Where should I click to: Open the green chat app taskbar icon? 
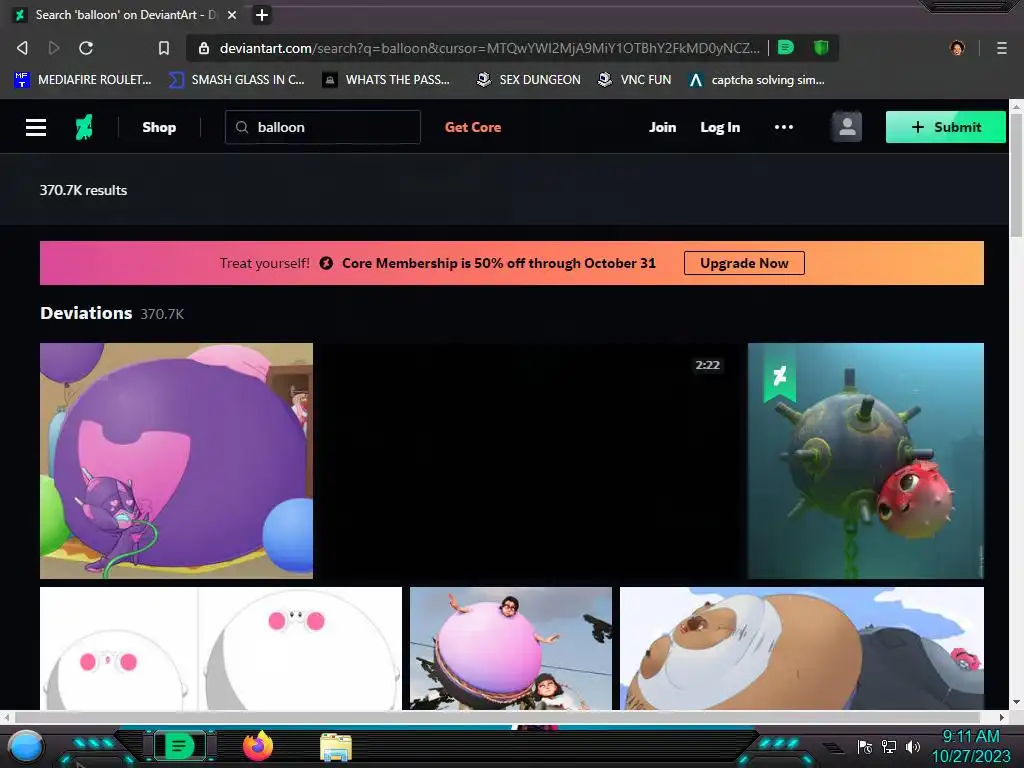coord(179,746)
